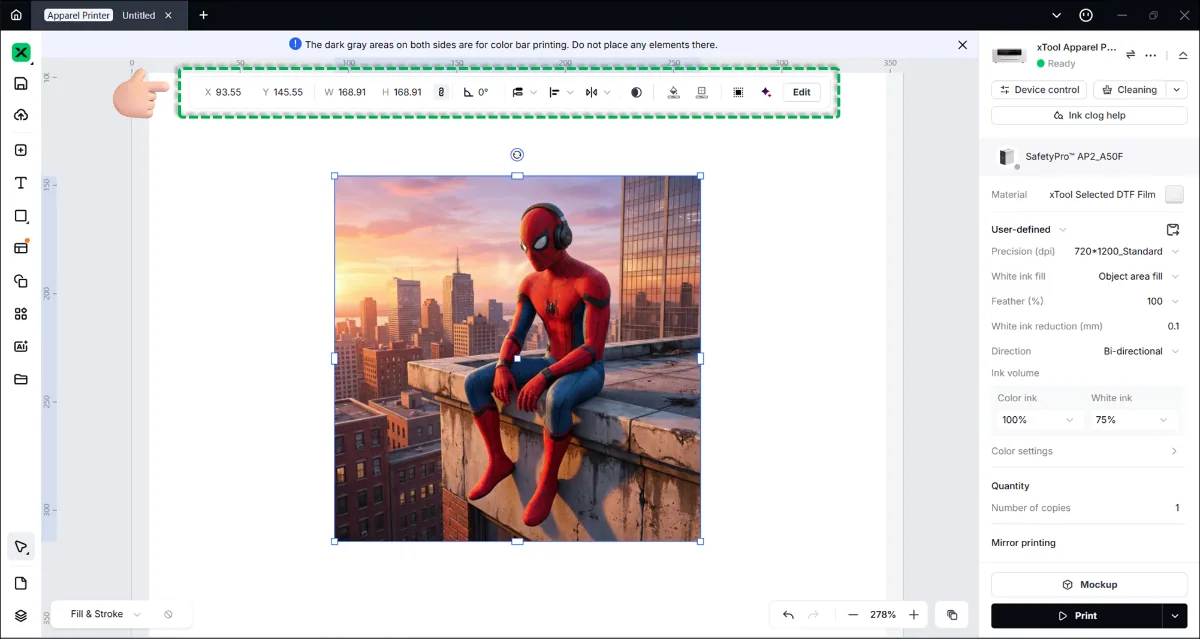This screenshot has width=1200, height=639.
Task: Switch to the Apparel Printer Untitled tab
Action: click(x=111, y=15)
